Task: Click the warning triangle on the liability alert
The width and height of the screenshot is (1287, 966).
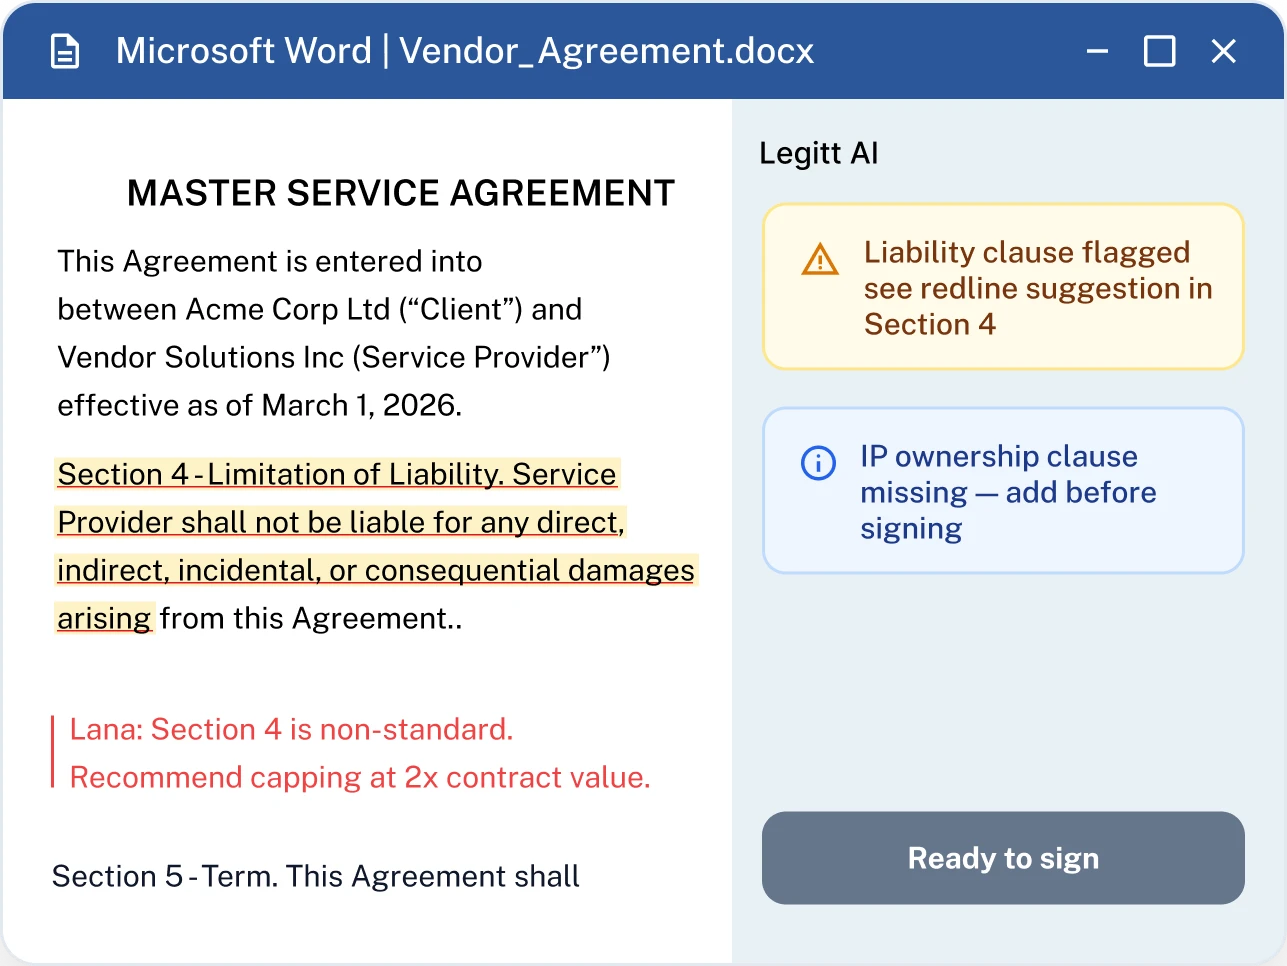Action: click(x=819, y=259)
